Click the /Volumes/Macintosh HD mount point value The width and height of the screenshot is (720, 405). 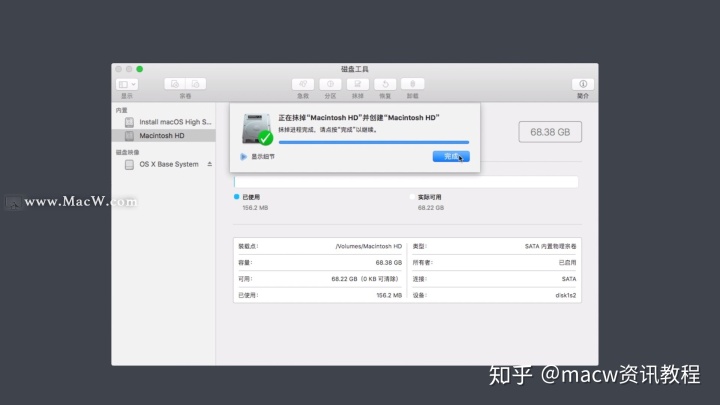[x=369, y=246]
